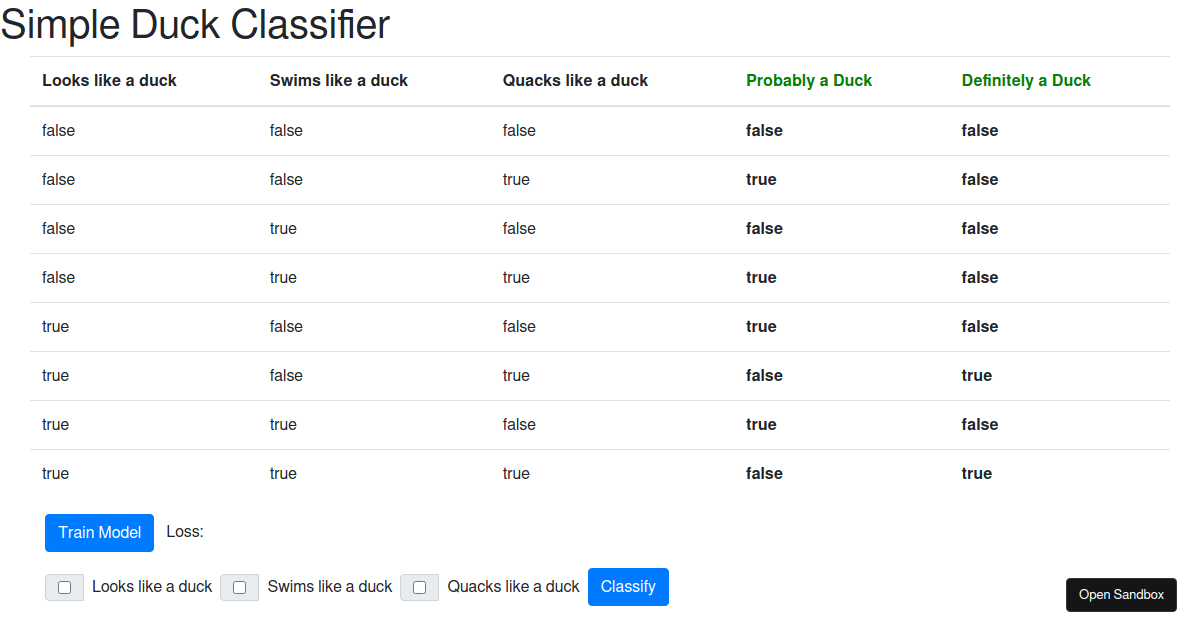Click the green 'Probably a Duck' header
This screenshot has width=1200, height=630.
click(809, 80)
